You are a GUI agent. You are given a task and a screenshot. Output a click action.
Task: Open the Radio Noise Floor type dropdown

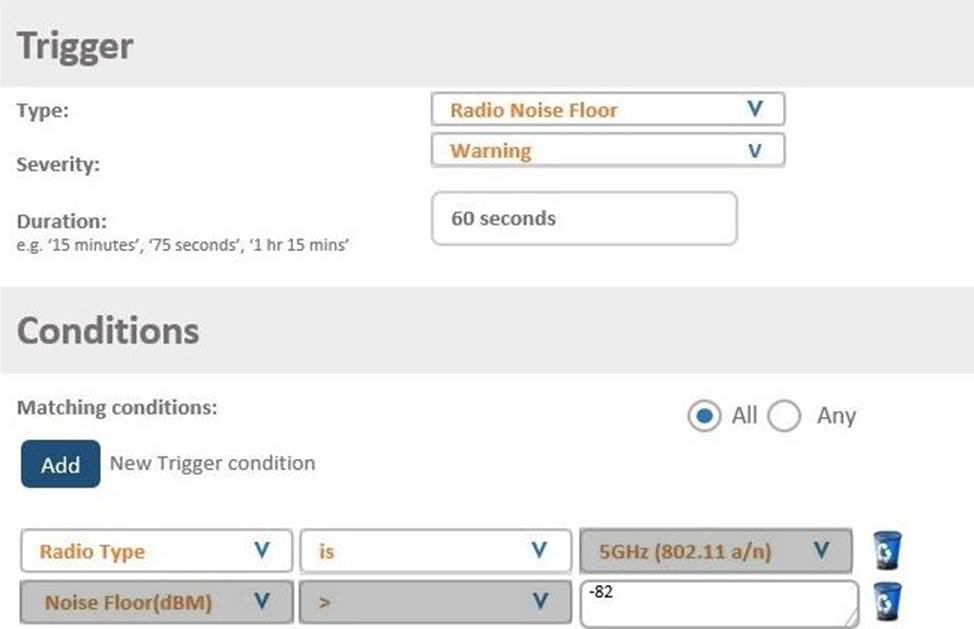(608, 109)
